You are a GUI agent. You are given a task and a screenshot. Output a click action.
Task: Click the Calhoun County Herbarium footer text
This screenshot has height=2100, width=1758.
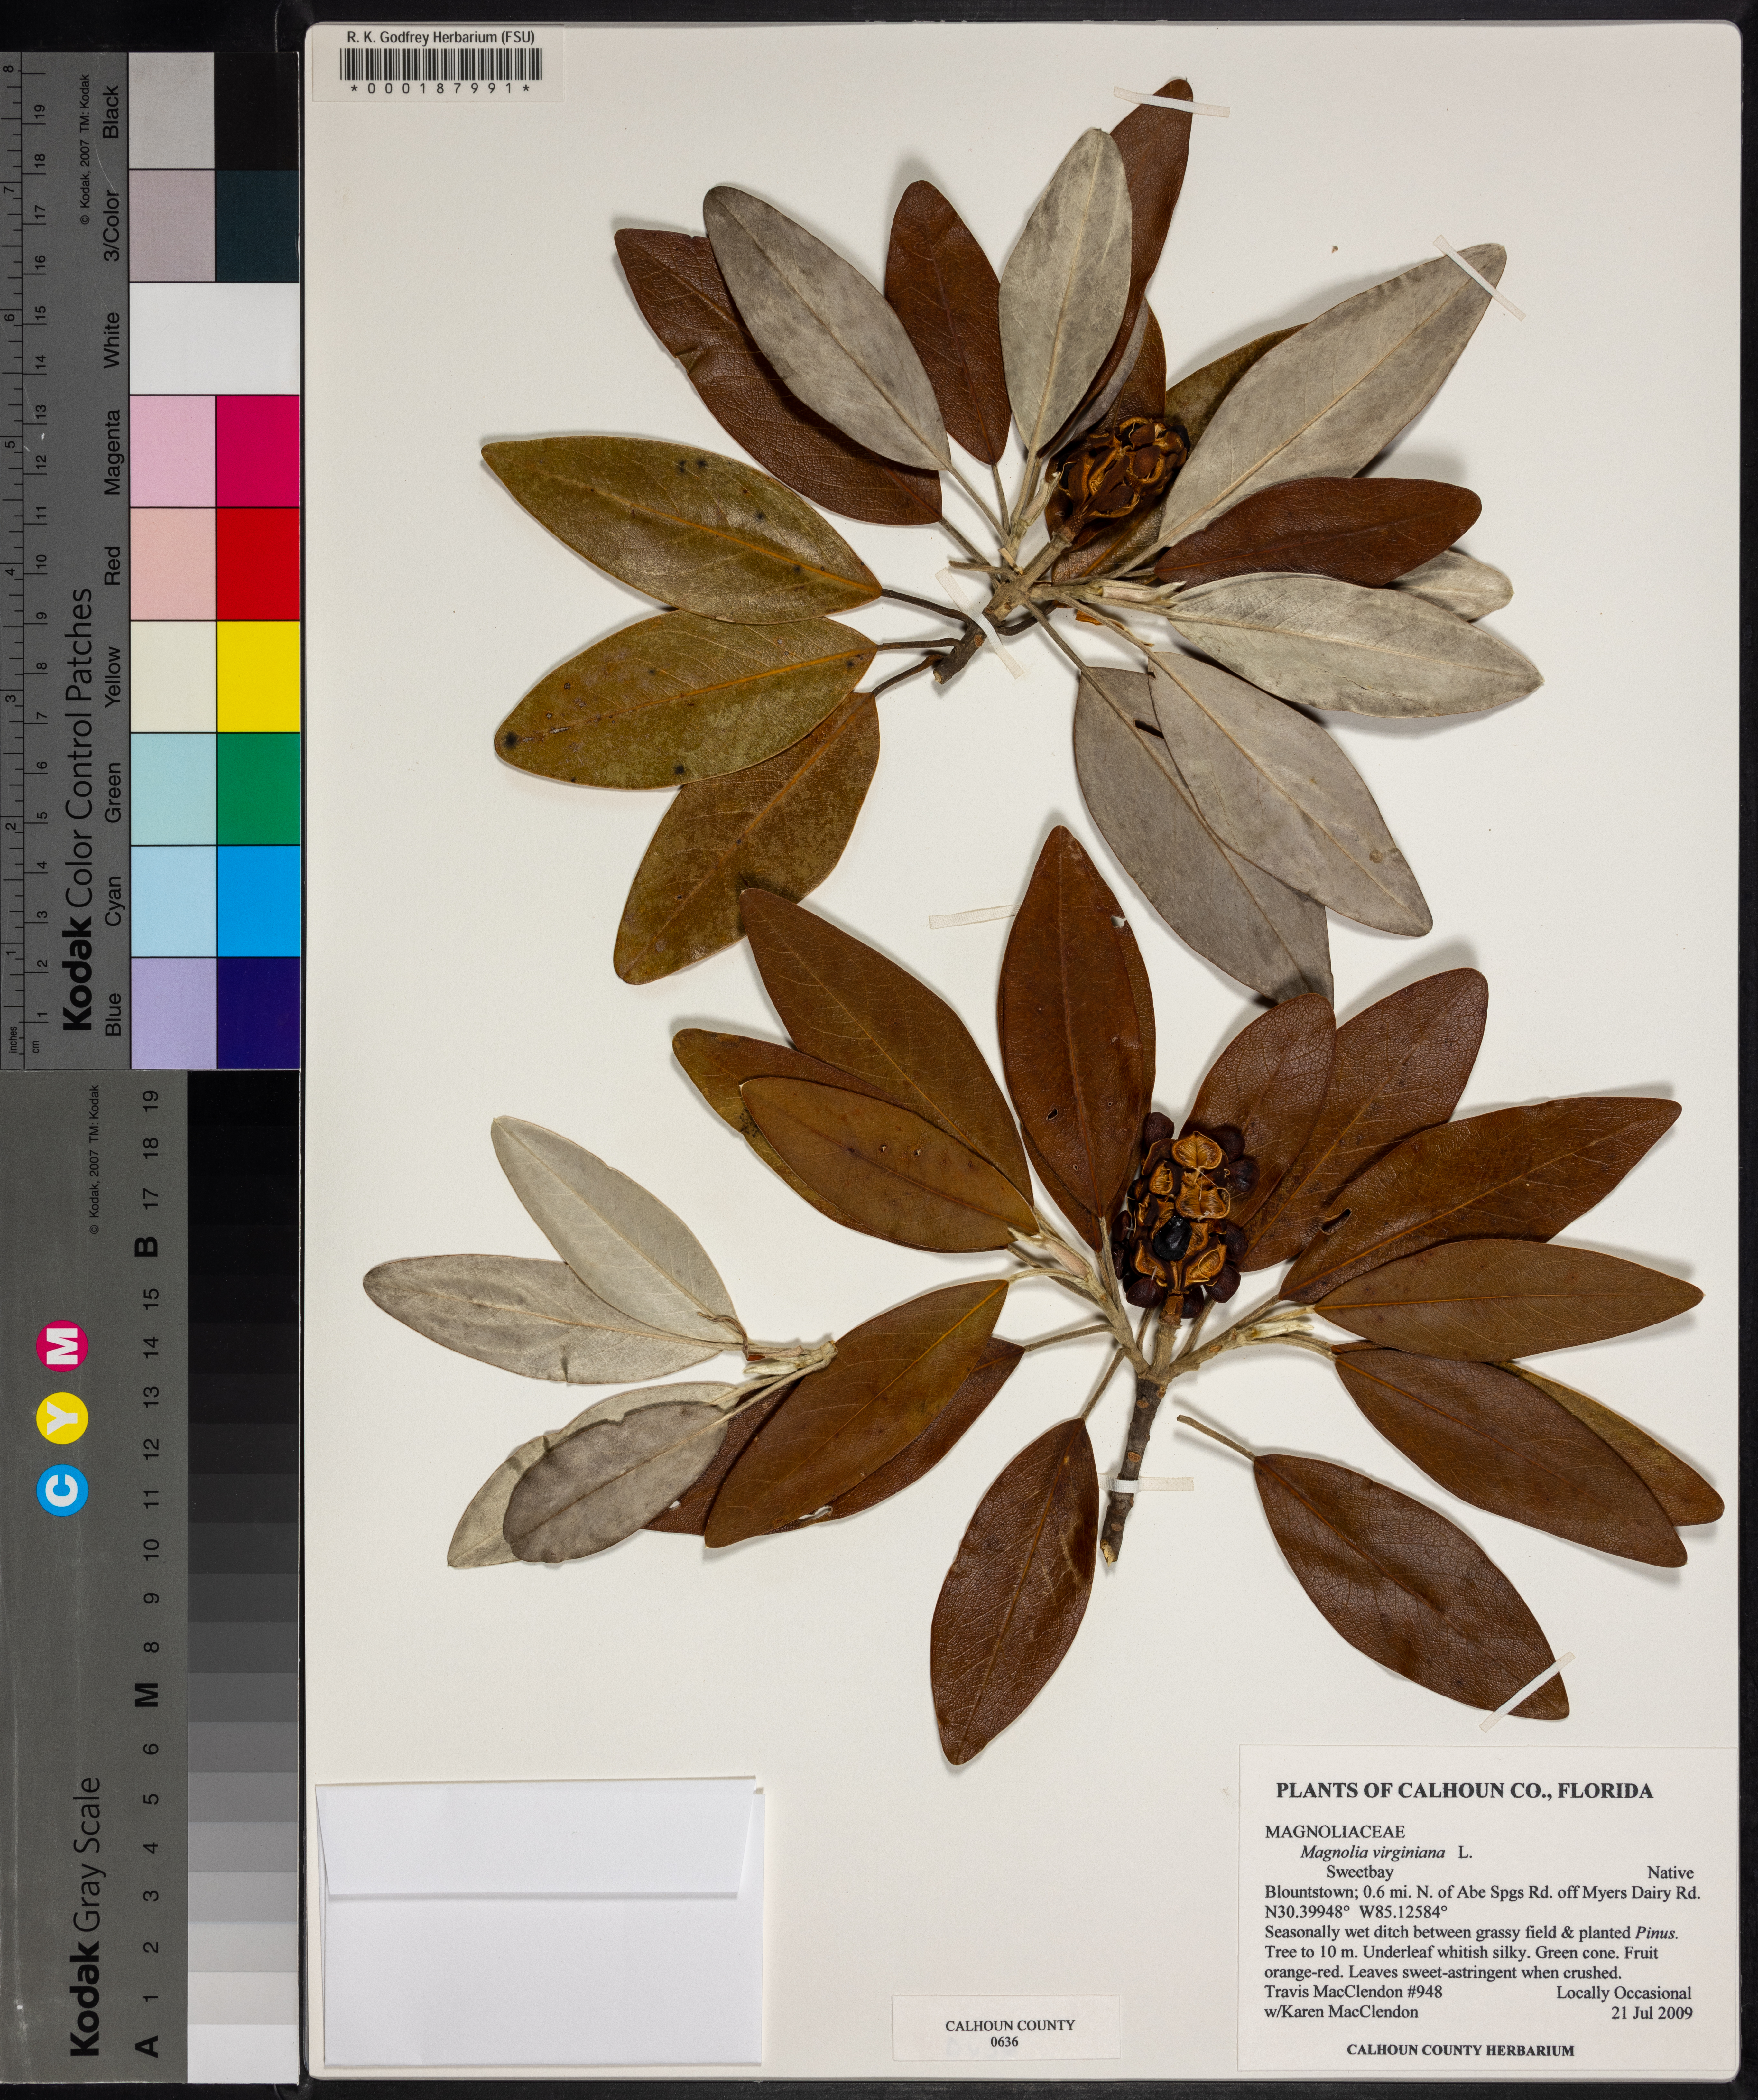[x=1460, y=2050]
